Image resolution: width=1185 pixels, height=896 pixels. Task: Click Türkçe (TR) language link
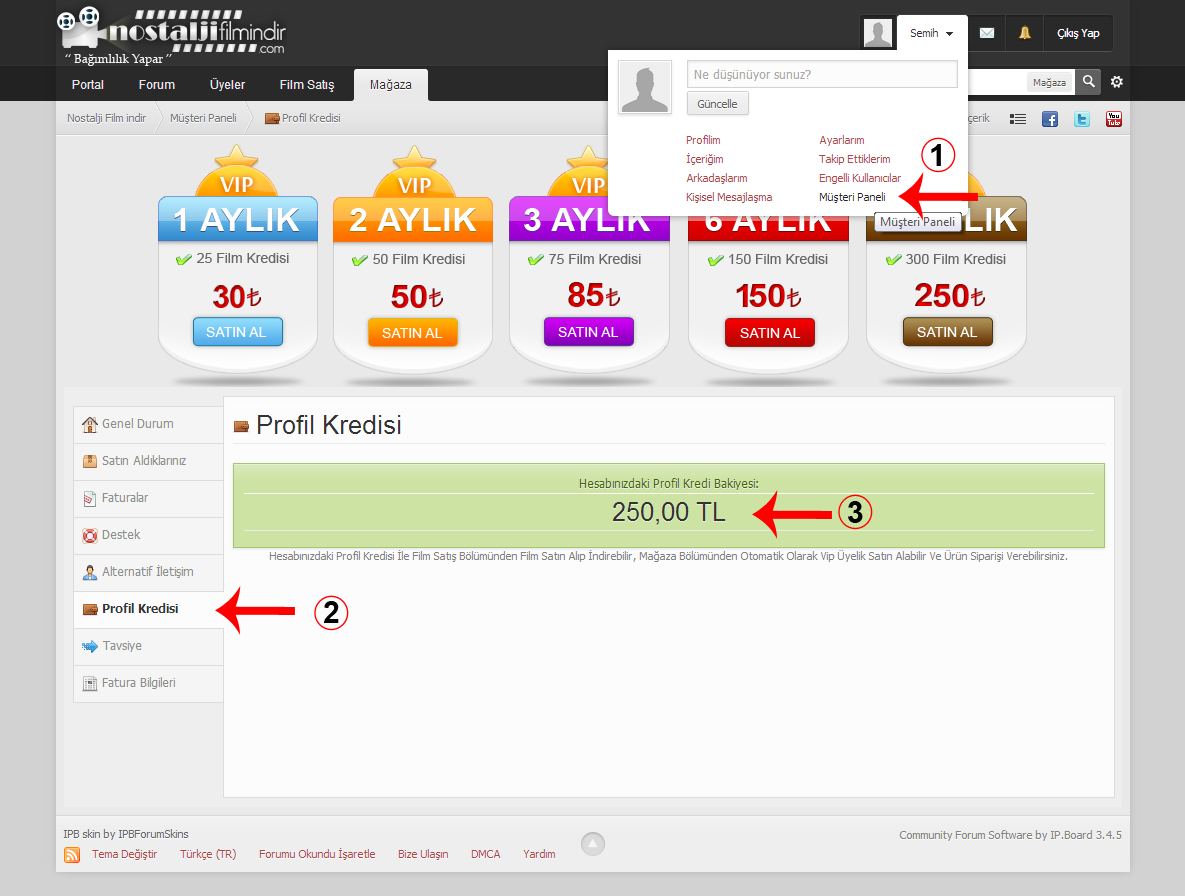208,854
